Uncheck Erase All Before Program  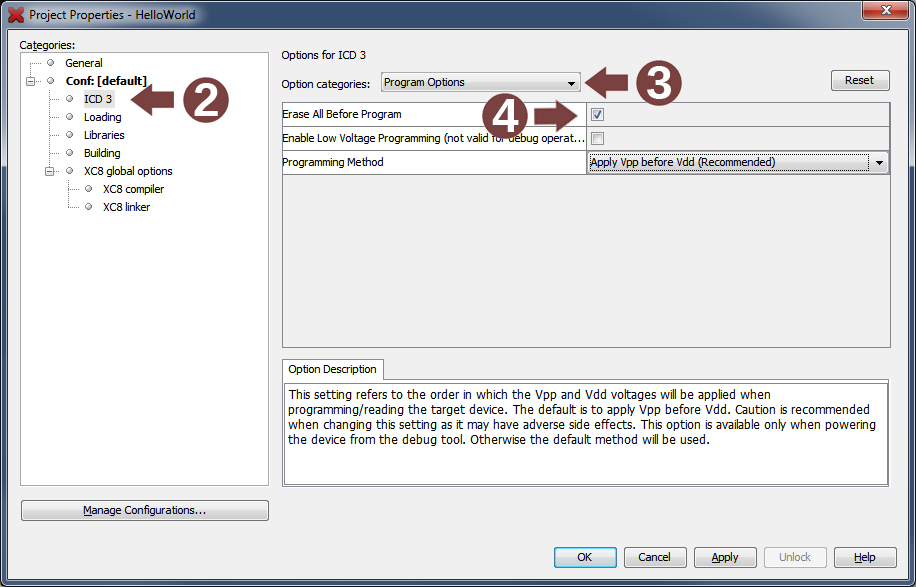point(596,114)
